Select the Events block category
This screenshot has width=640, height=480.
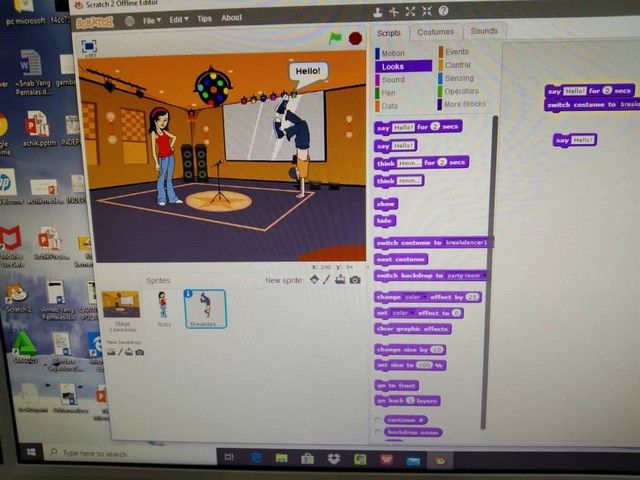[456, 52]
